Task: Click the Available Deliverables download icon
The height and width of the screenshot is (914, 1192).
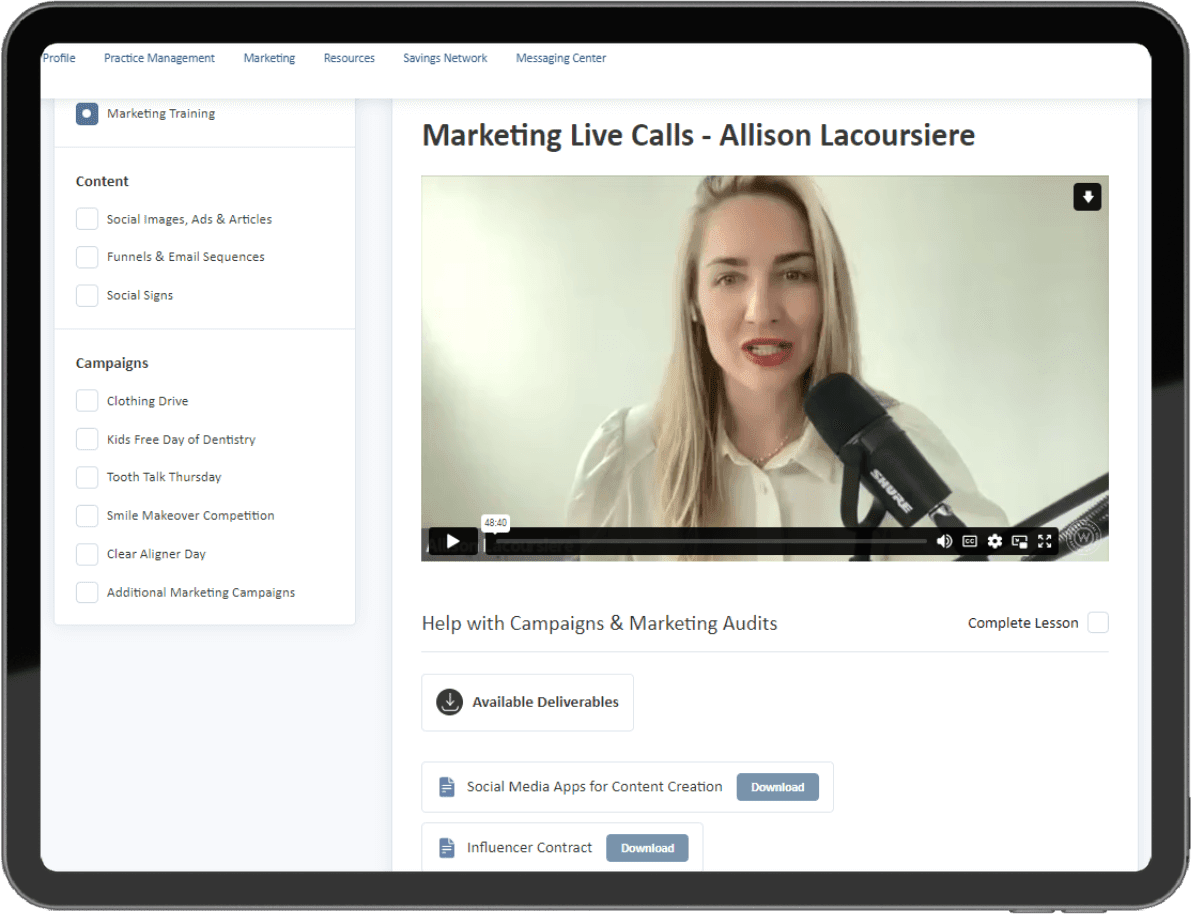Action: point(449,702)
